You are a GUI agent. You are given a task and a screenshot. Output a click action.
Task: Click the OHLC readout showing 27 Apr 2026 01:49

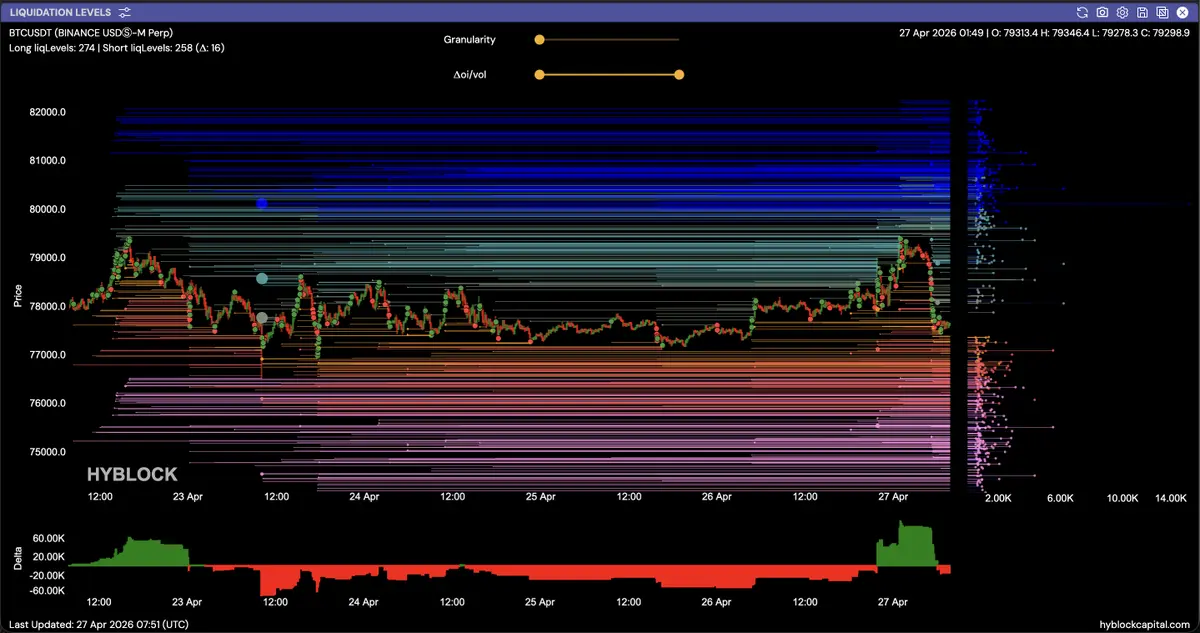click(x=1044, y=32)
